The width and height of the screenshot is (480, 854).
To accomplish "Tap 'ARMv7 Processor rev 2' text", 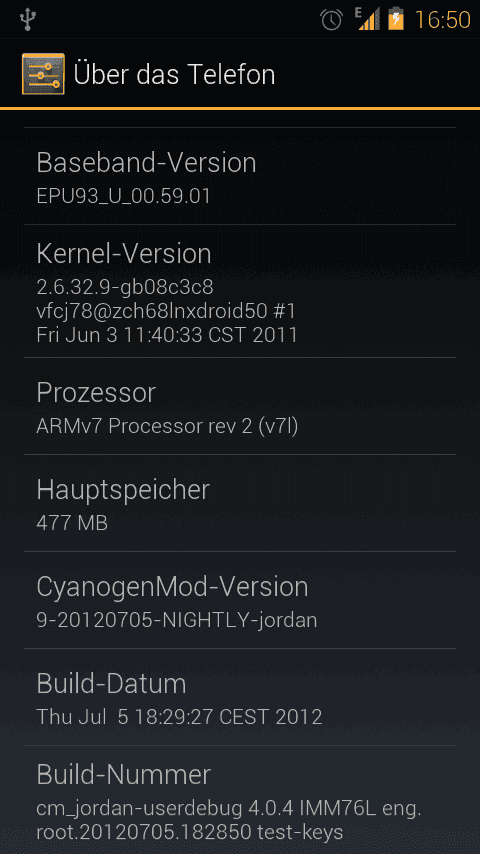I will click(145, 426).
